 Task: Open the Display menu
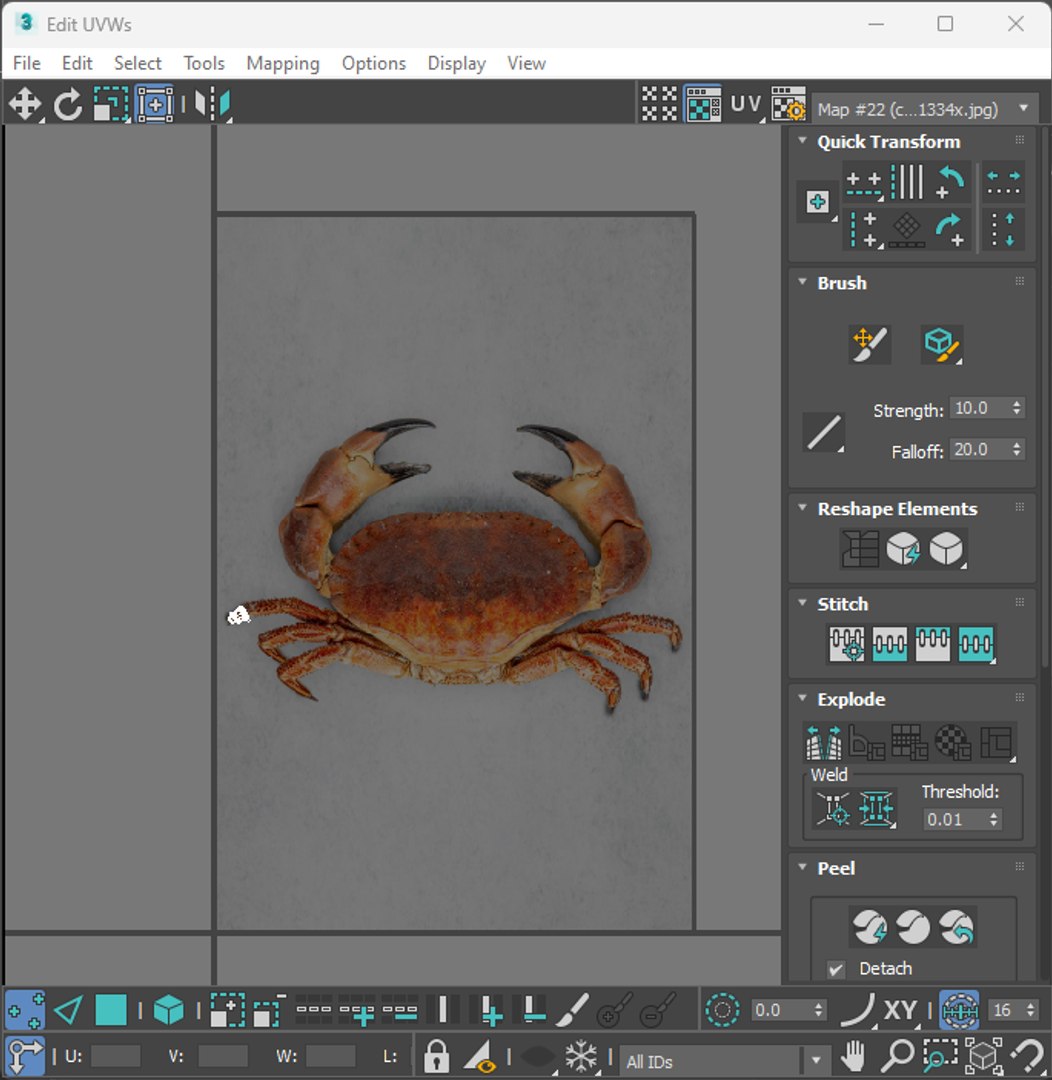[457, 63]
